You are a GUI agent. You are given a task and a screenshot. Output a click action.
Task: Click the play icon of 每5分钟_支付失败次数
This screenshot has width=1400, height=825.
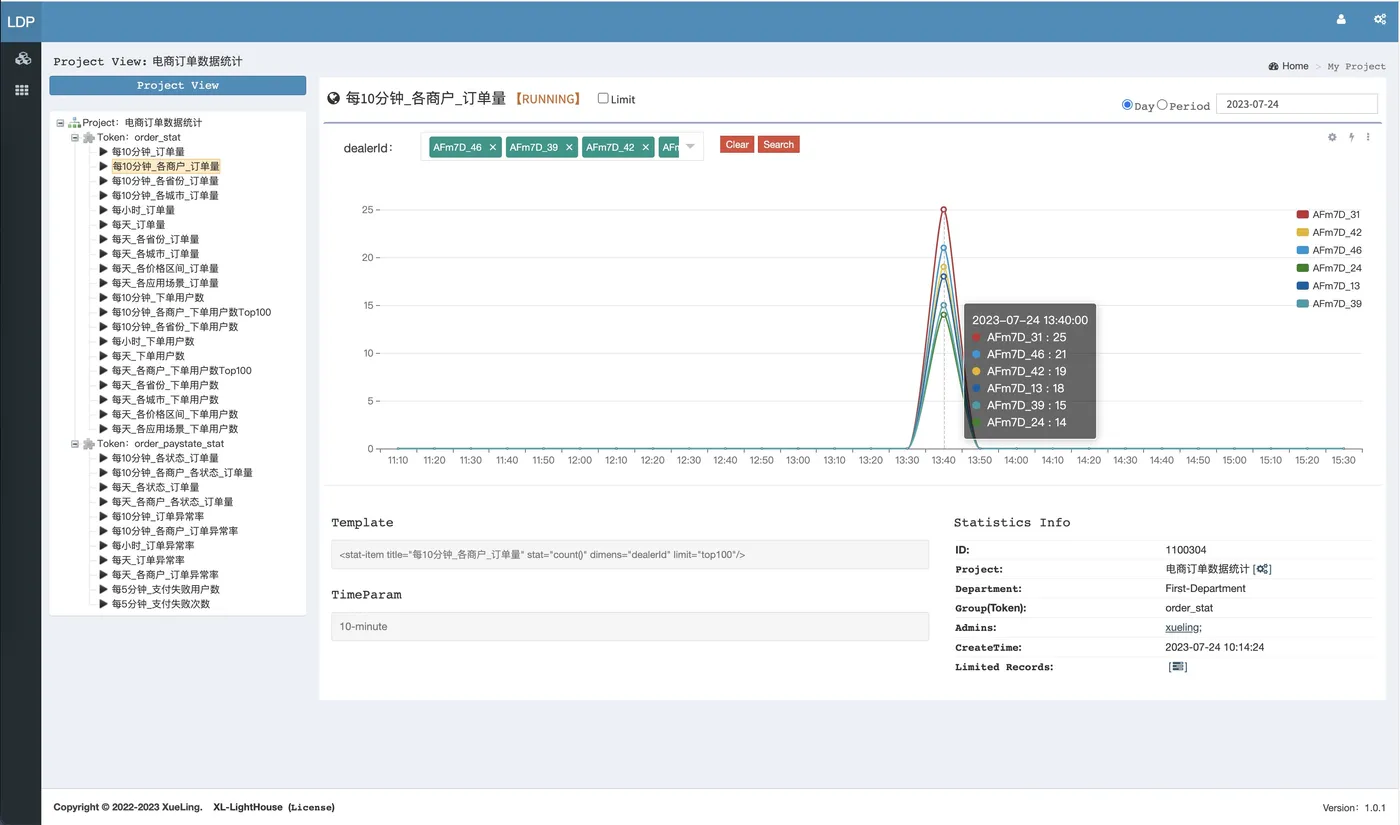coord(103,604)
